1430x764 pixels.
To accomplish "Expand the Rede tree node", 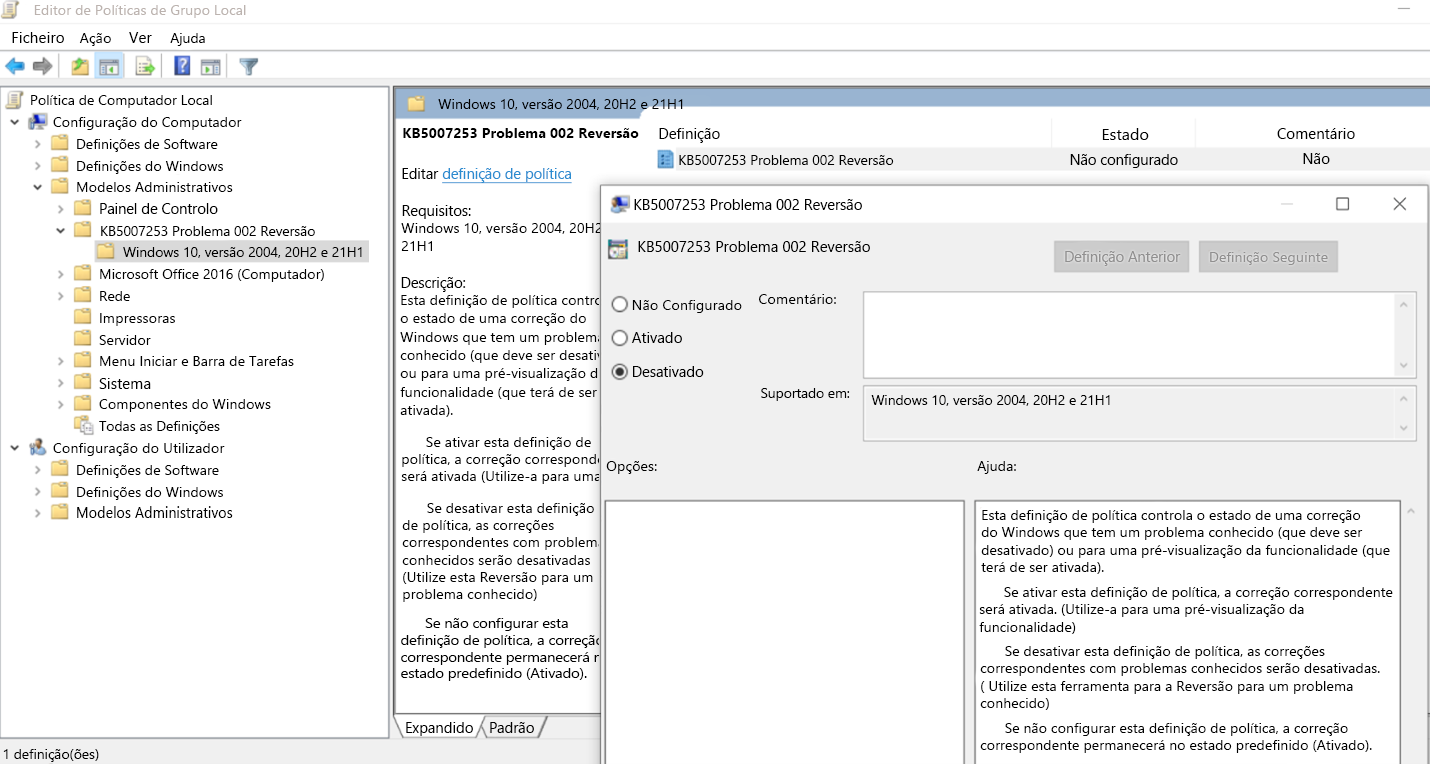I will [61, 296].
